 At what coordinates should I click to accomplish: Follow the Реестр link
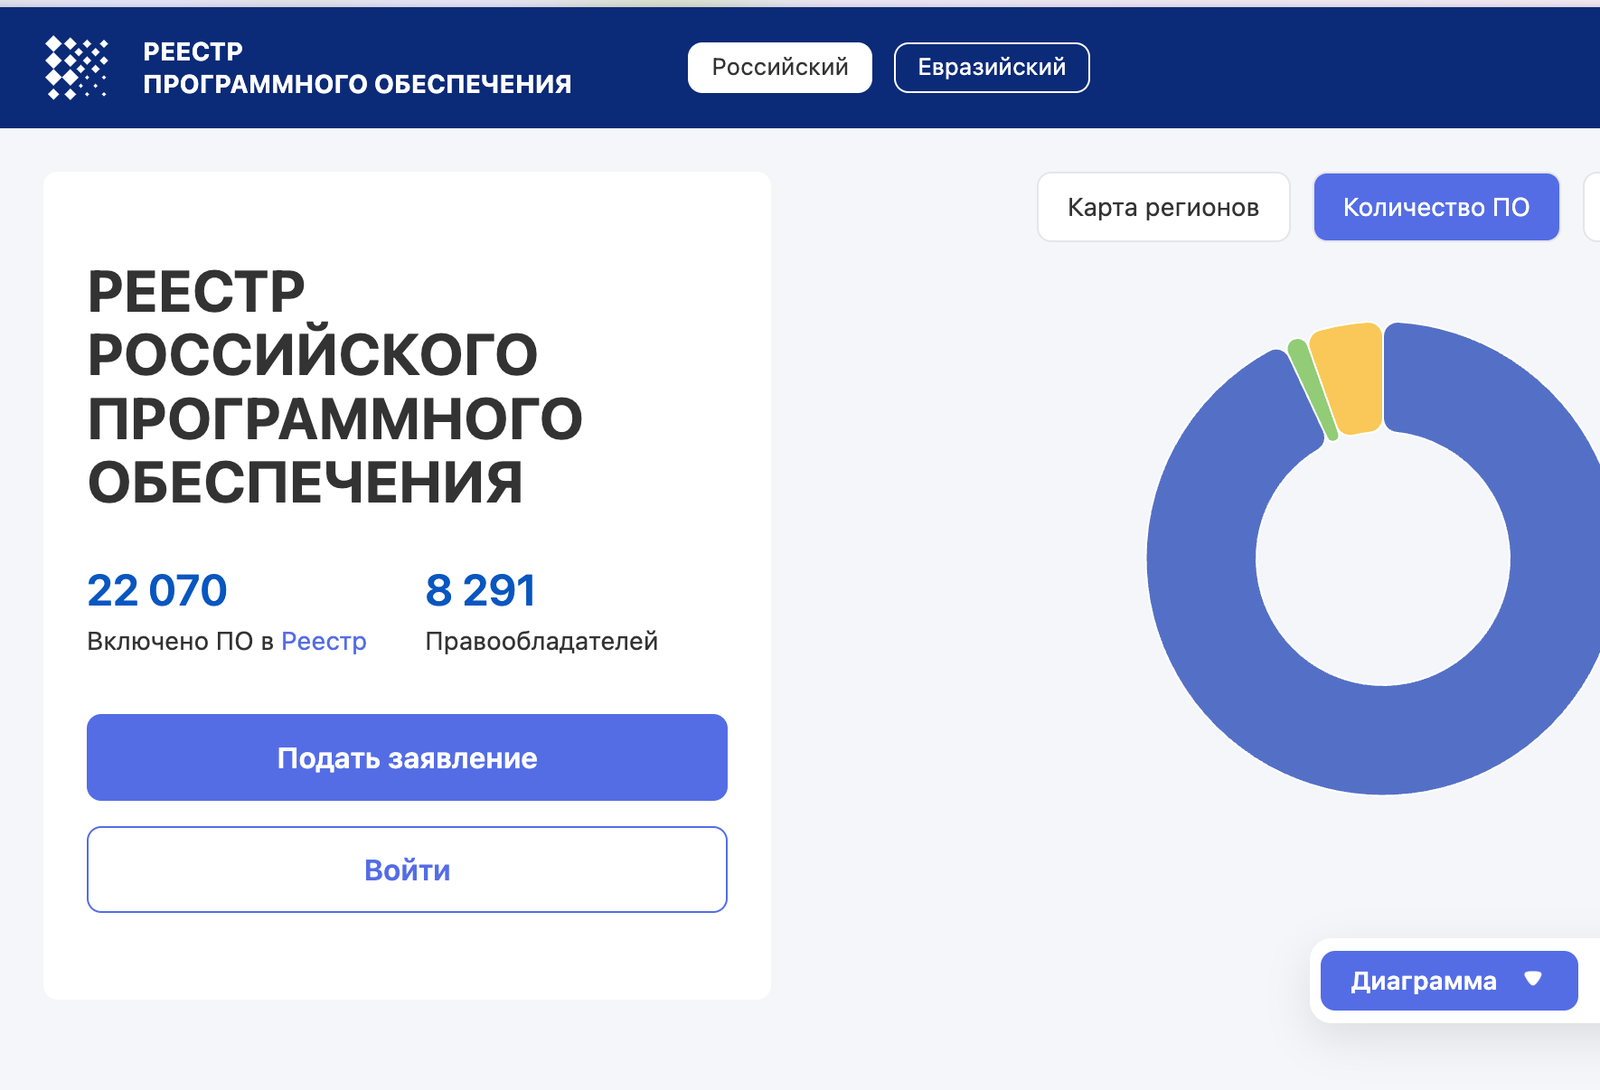click(324, 641)
